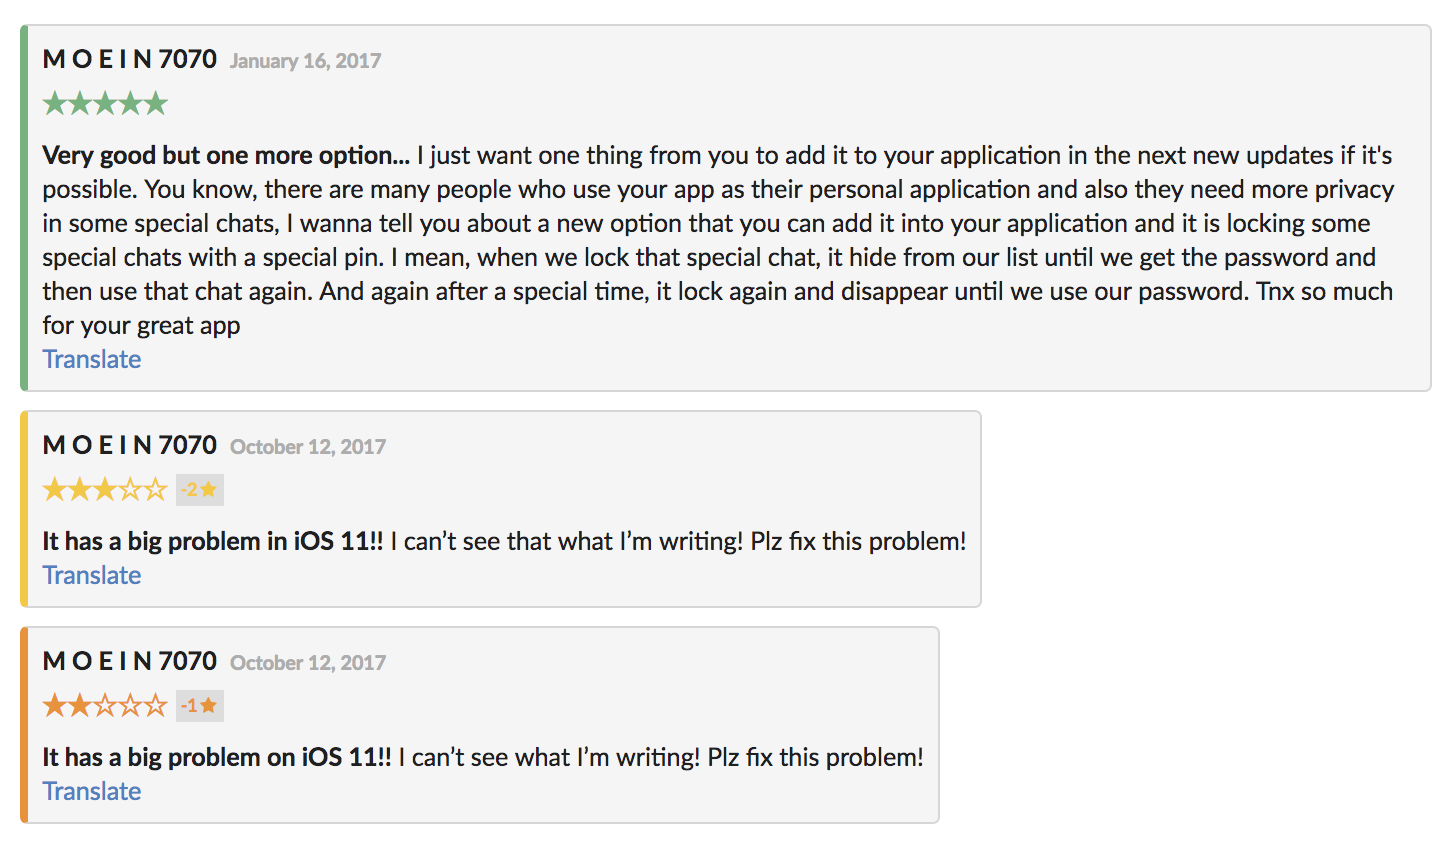The width and height of the screenshot is (1446, 850).
Task: Click the five green stars rating
Action: click(105, 103)
